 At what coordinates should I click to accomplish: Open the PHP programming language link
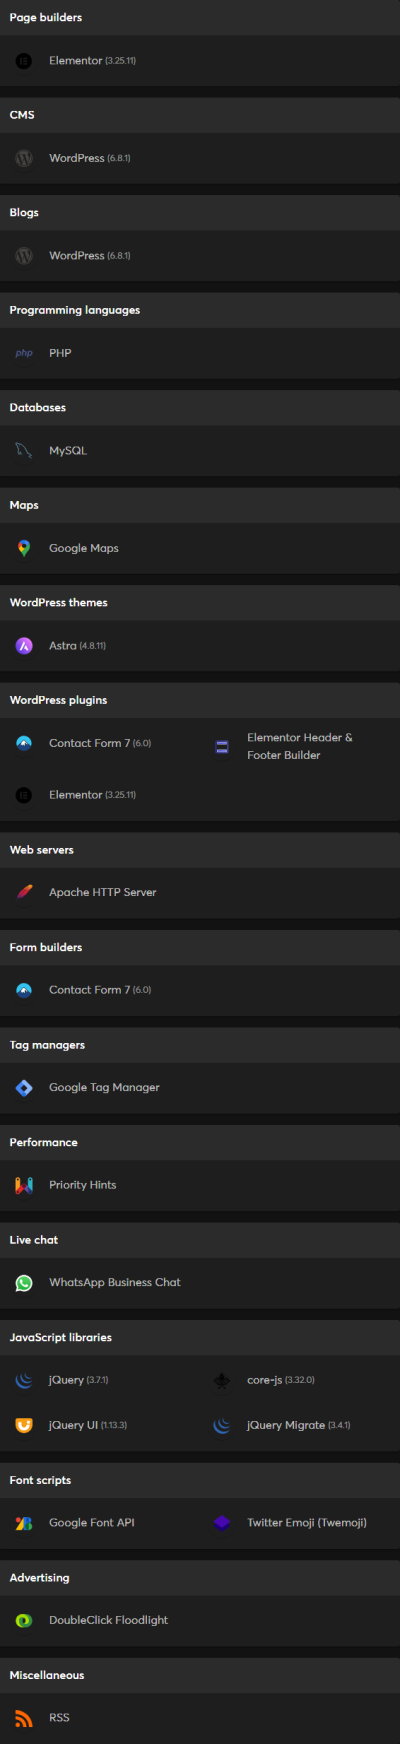click(60, 353)
